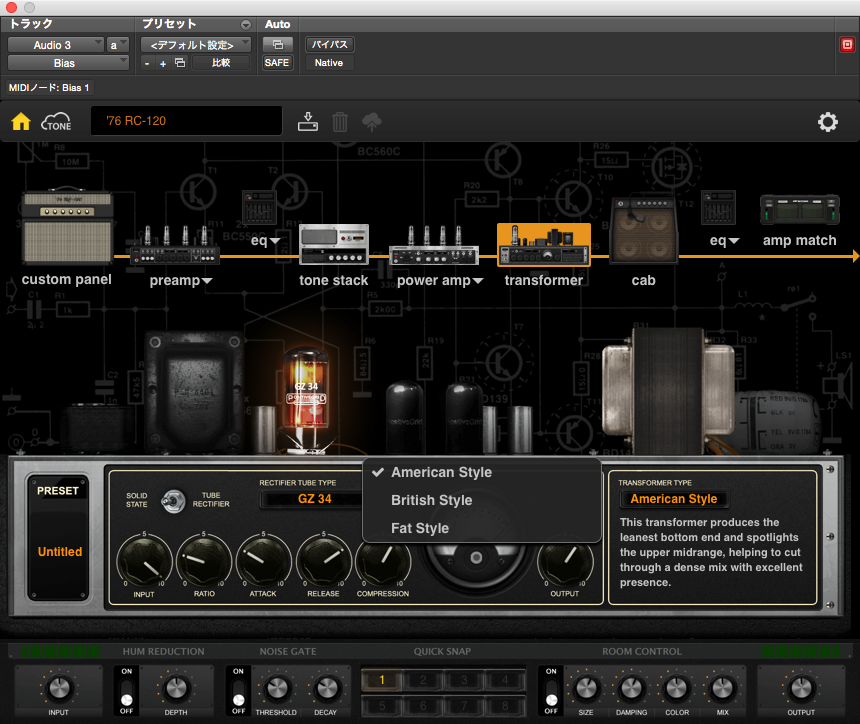Click previous preset minus button
This screenshot has width=860, height=724.
[147, 63]
